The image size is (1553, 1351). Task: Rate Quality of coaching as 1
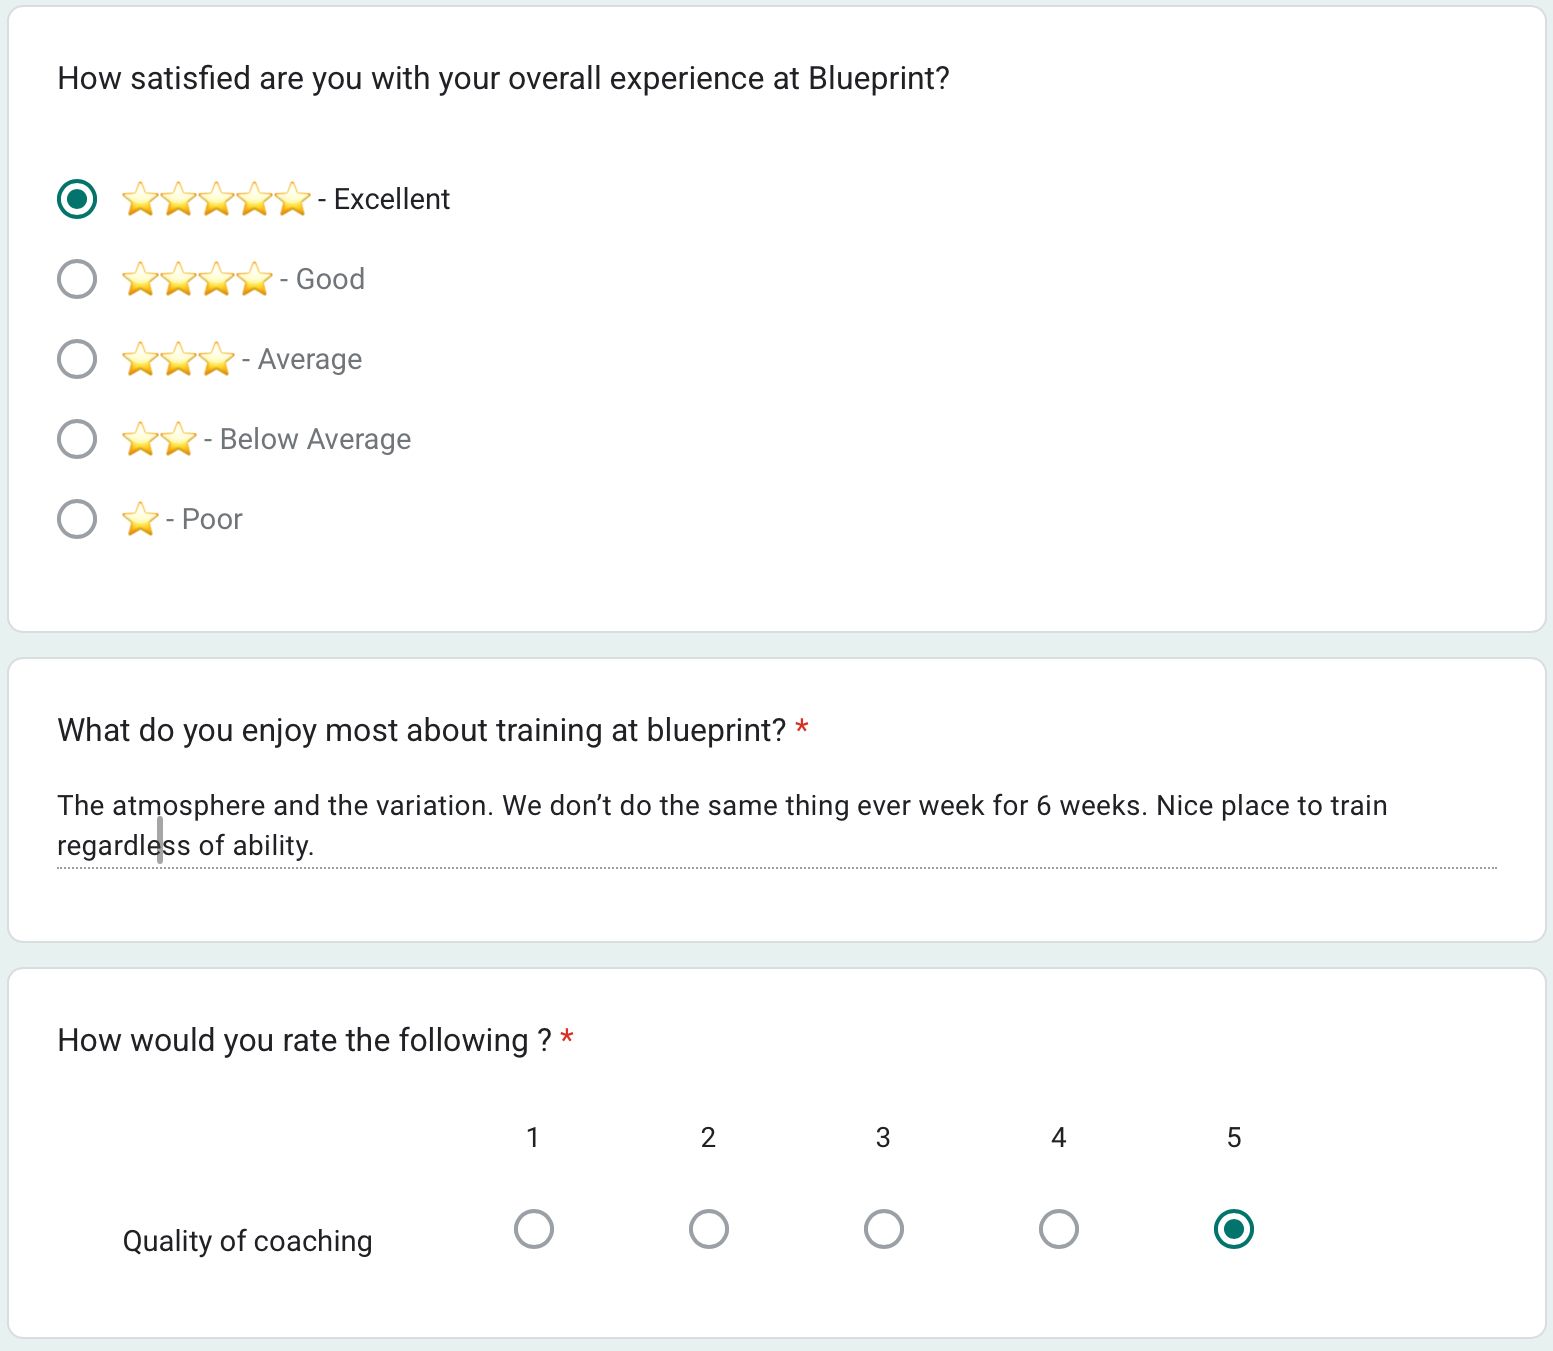534,1229
